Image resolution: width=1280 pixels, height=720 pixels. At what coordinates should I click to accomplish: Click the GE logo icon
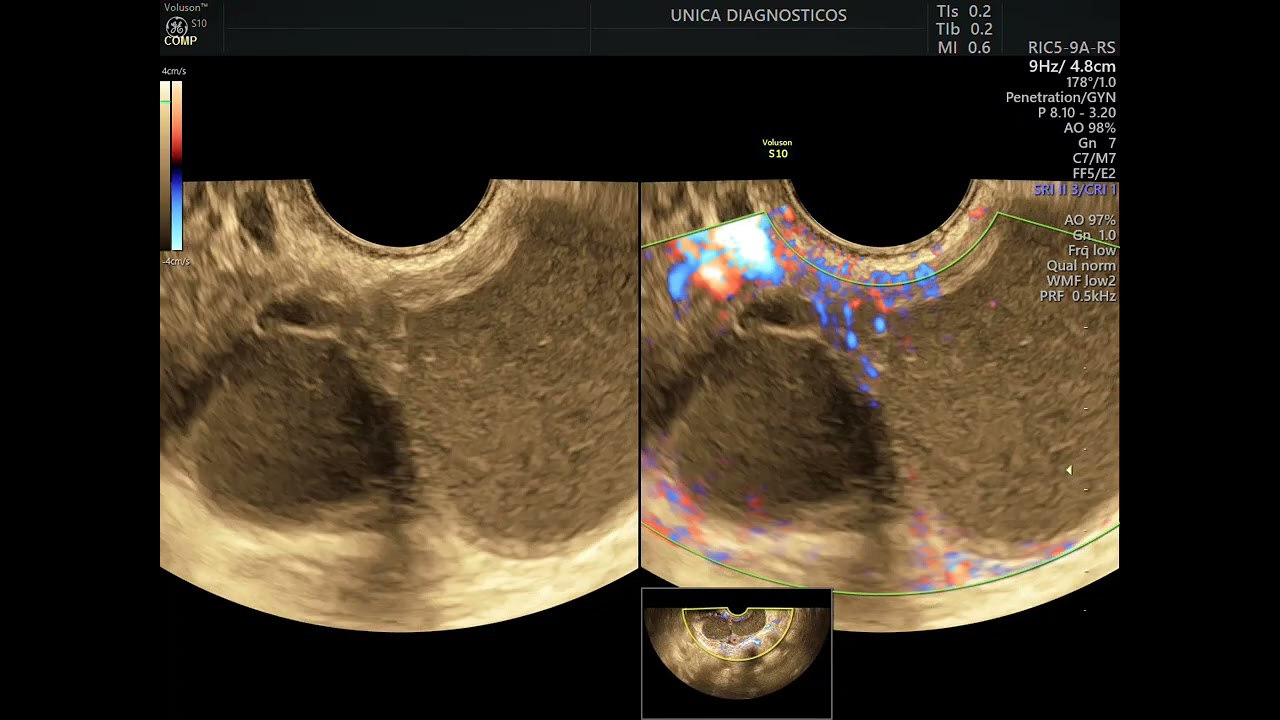tap(176, 26)
